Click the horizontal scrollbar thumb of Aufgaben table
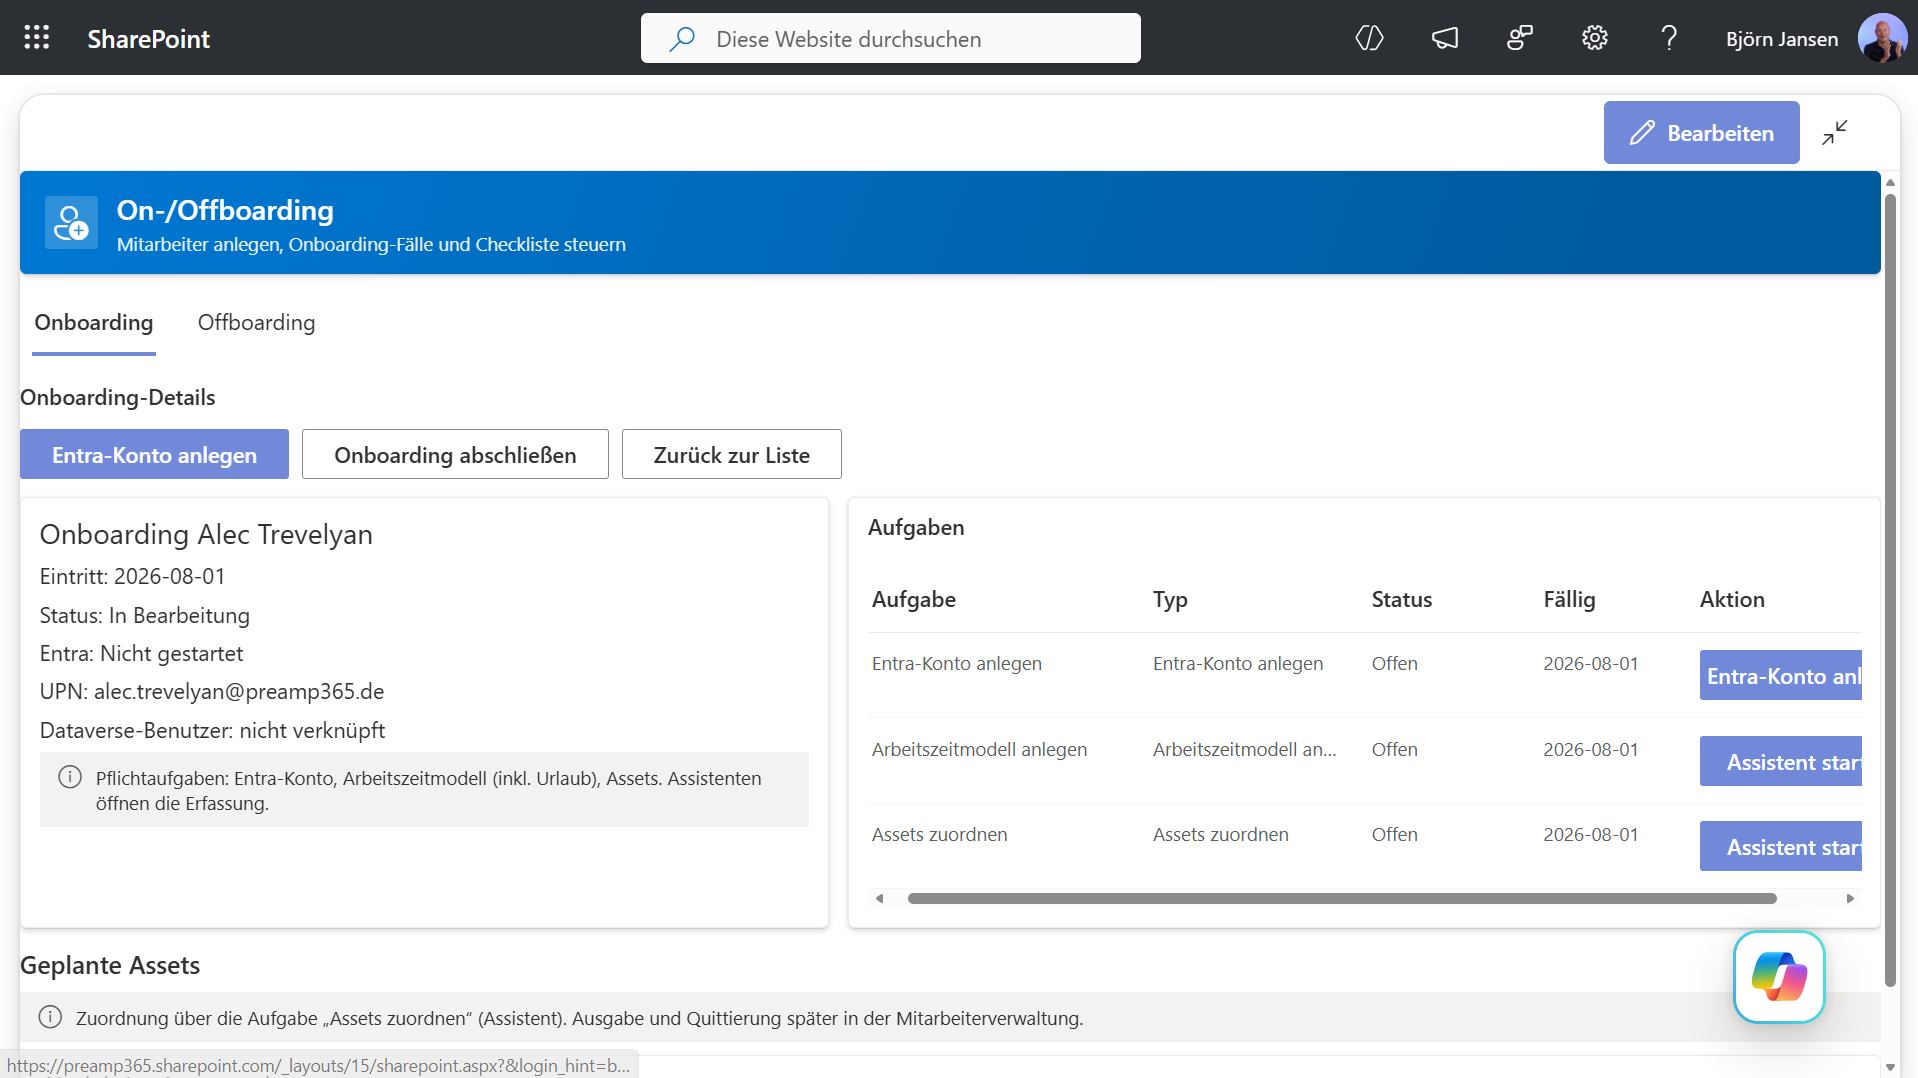This screenshot has height=1078, width=1918. (x=1341, y=898)
